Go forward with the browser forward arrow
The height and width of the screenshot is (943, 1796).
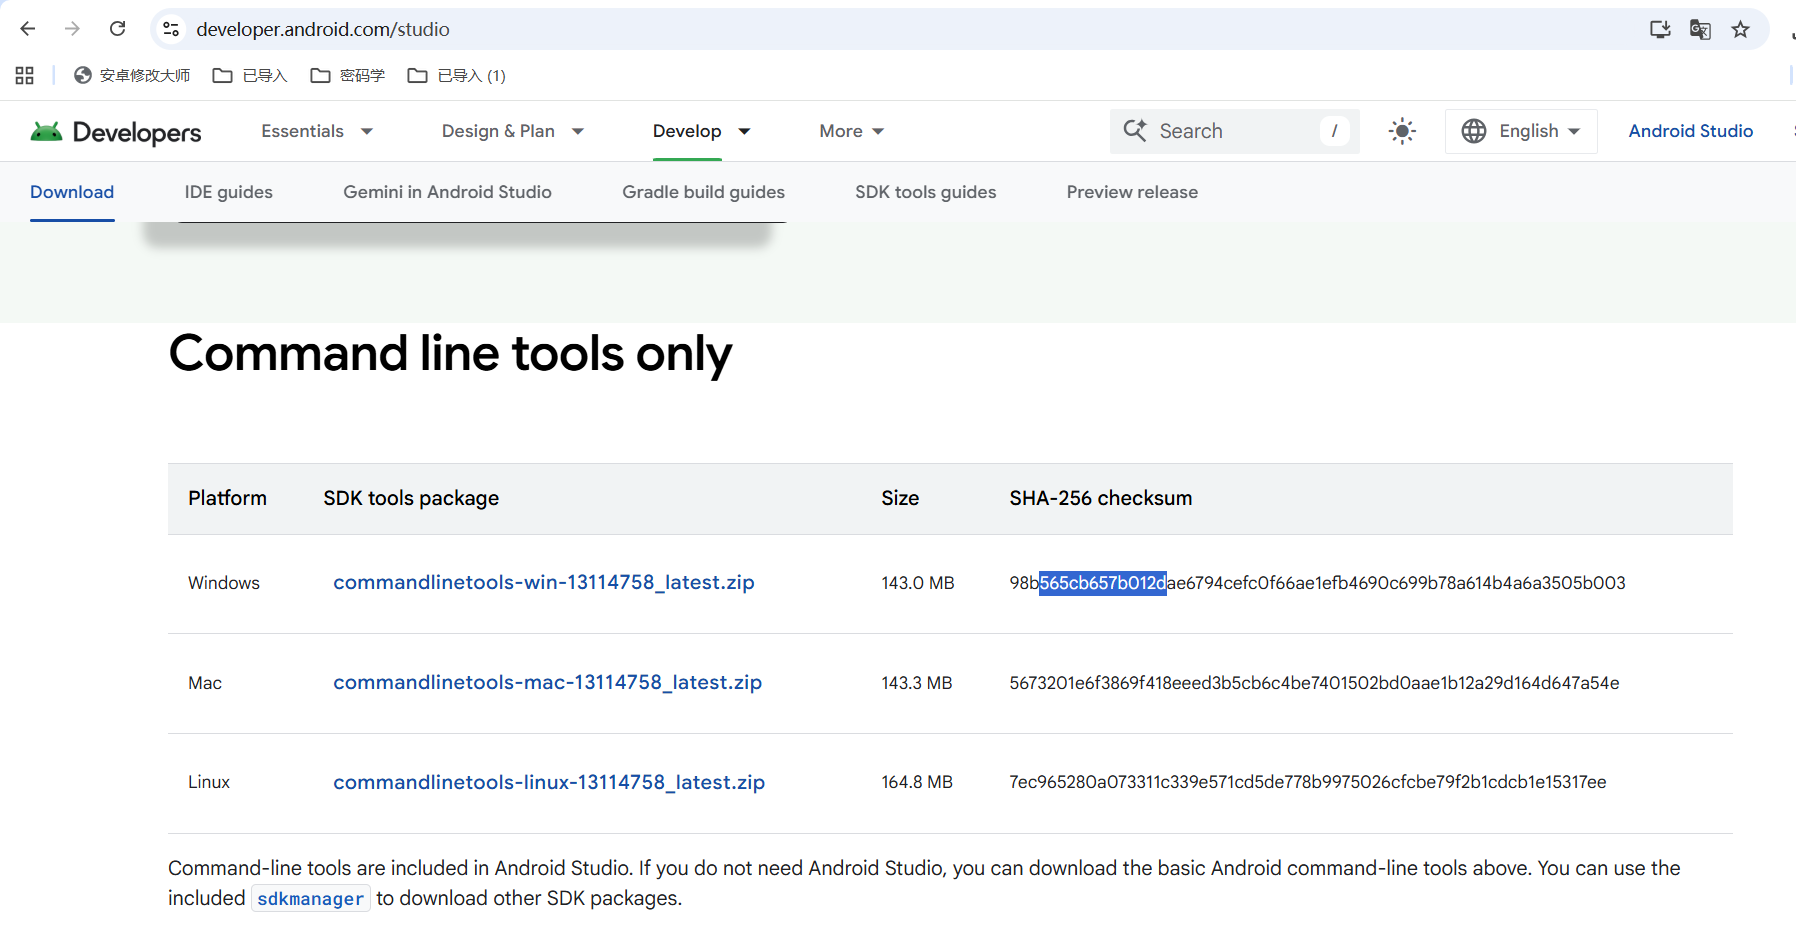tap(72, 29)
